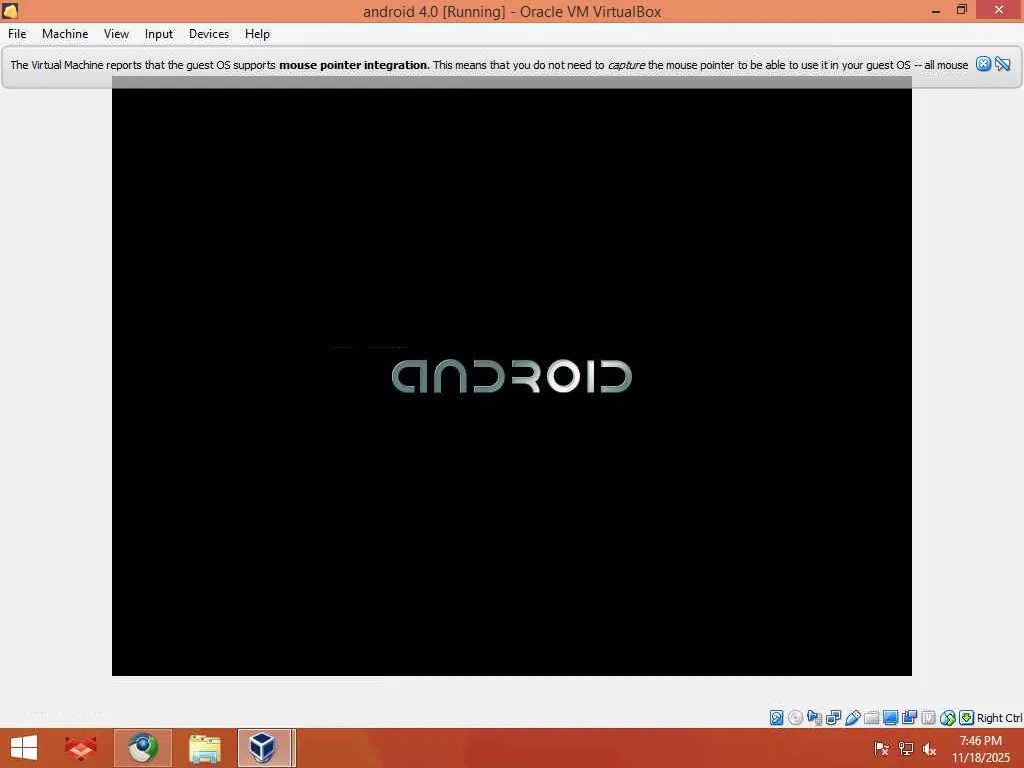Close the VirtualBox VM window
Image resolution: width=1024 pixels, height=768 pixels.
(999, 10)
